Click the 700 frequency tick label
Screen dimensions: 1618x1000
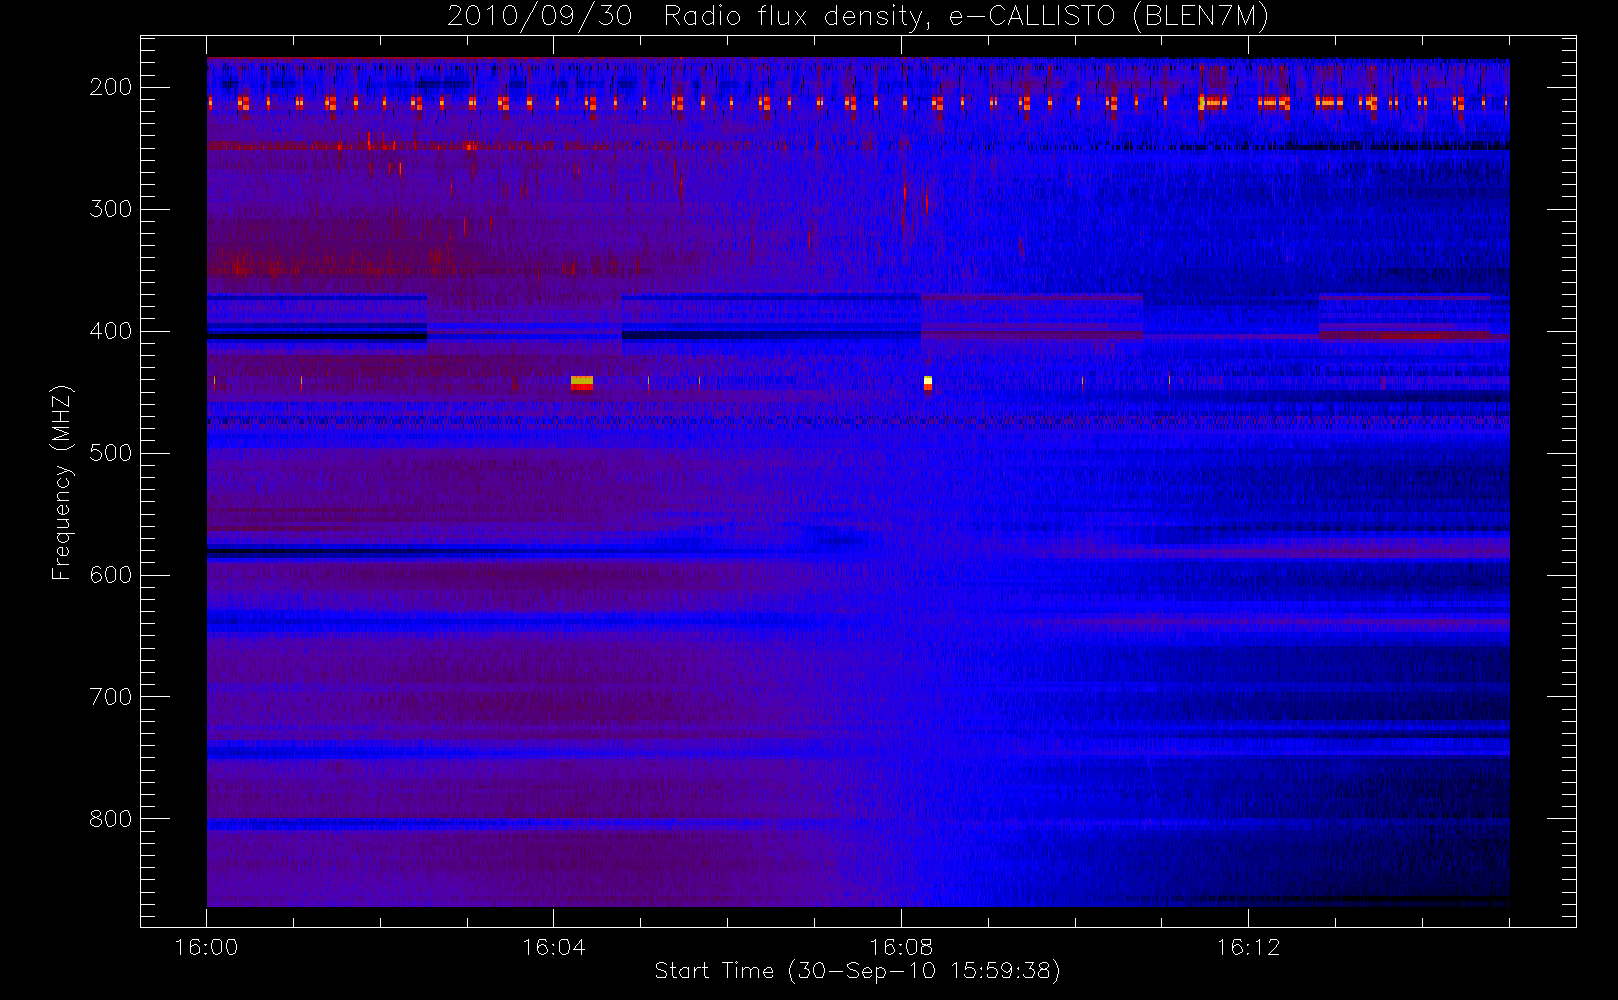tap(110, 697)
